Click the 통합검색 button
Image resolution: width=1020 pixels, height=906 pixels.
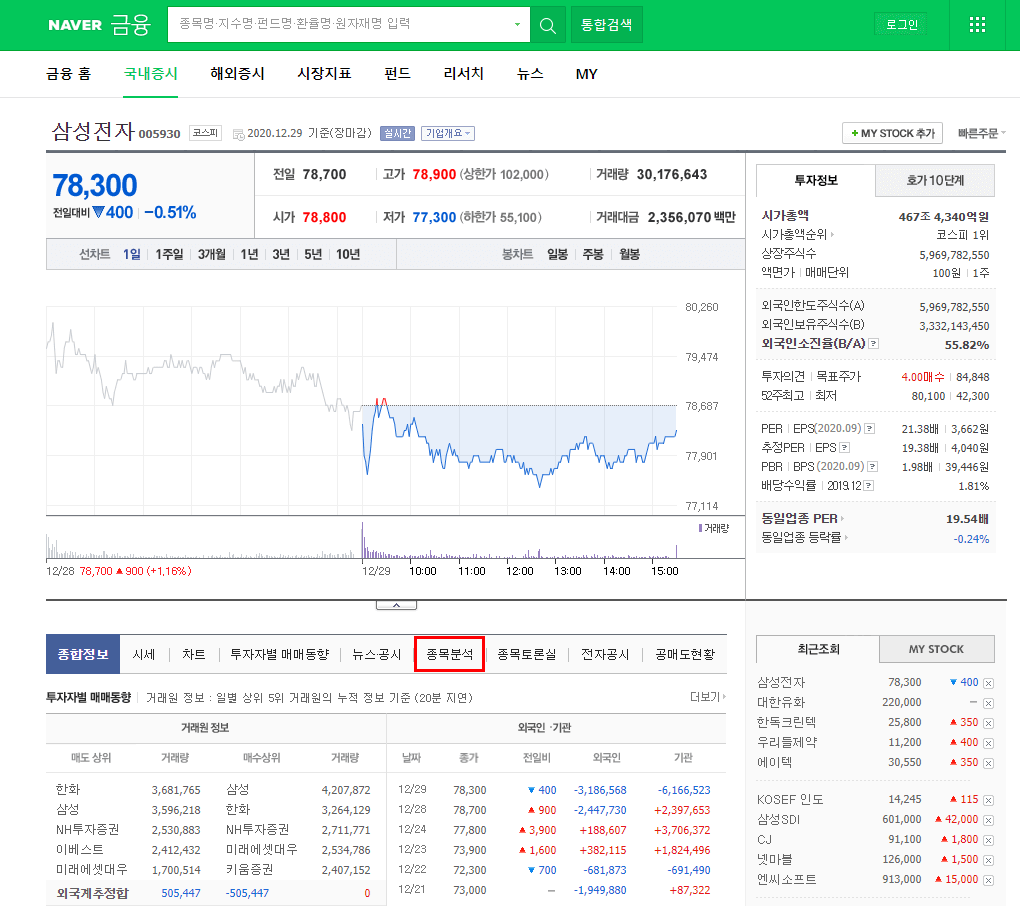[606, 25]
